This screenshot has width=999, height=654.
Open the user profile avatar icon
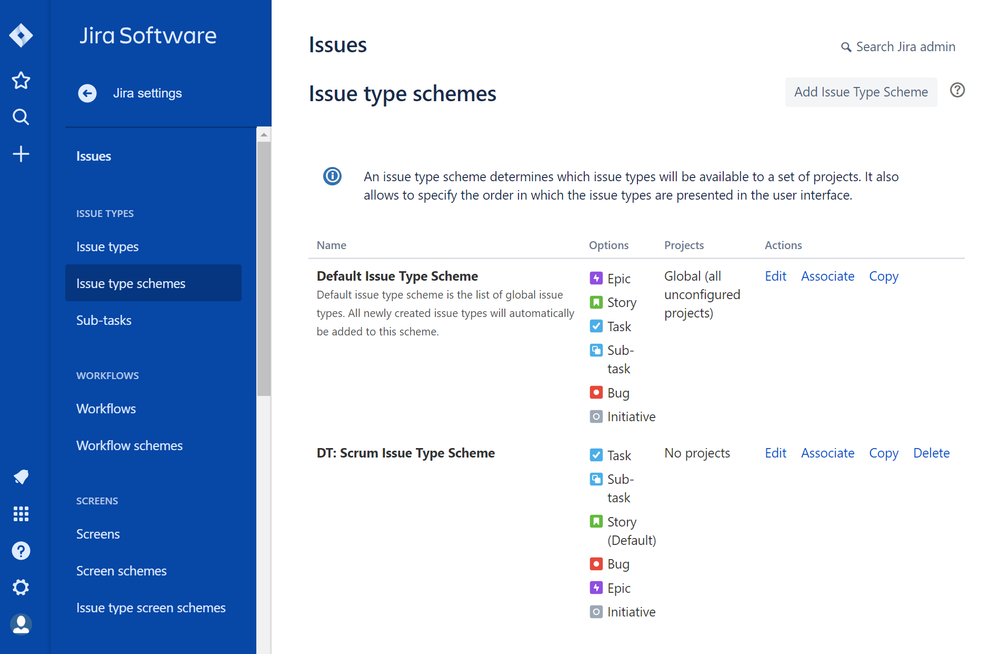pyautogui.click(x=21, y=624)
